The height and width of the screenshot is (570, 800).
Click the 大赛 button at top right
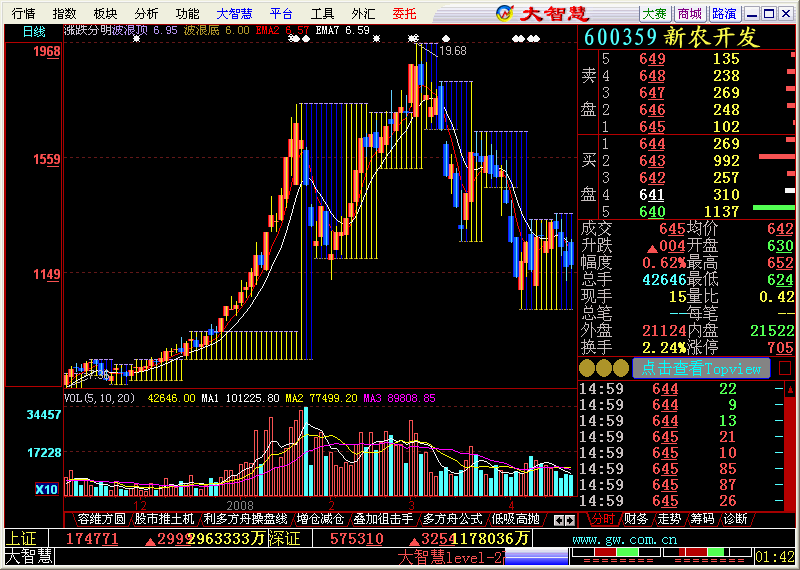click(x=655, y=13)
